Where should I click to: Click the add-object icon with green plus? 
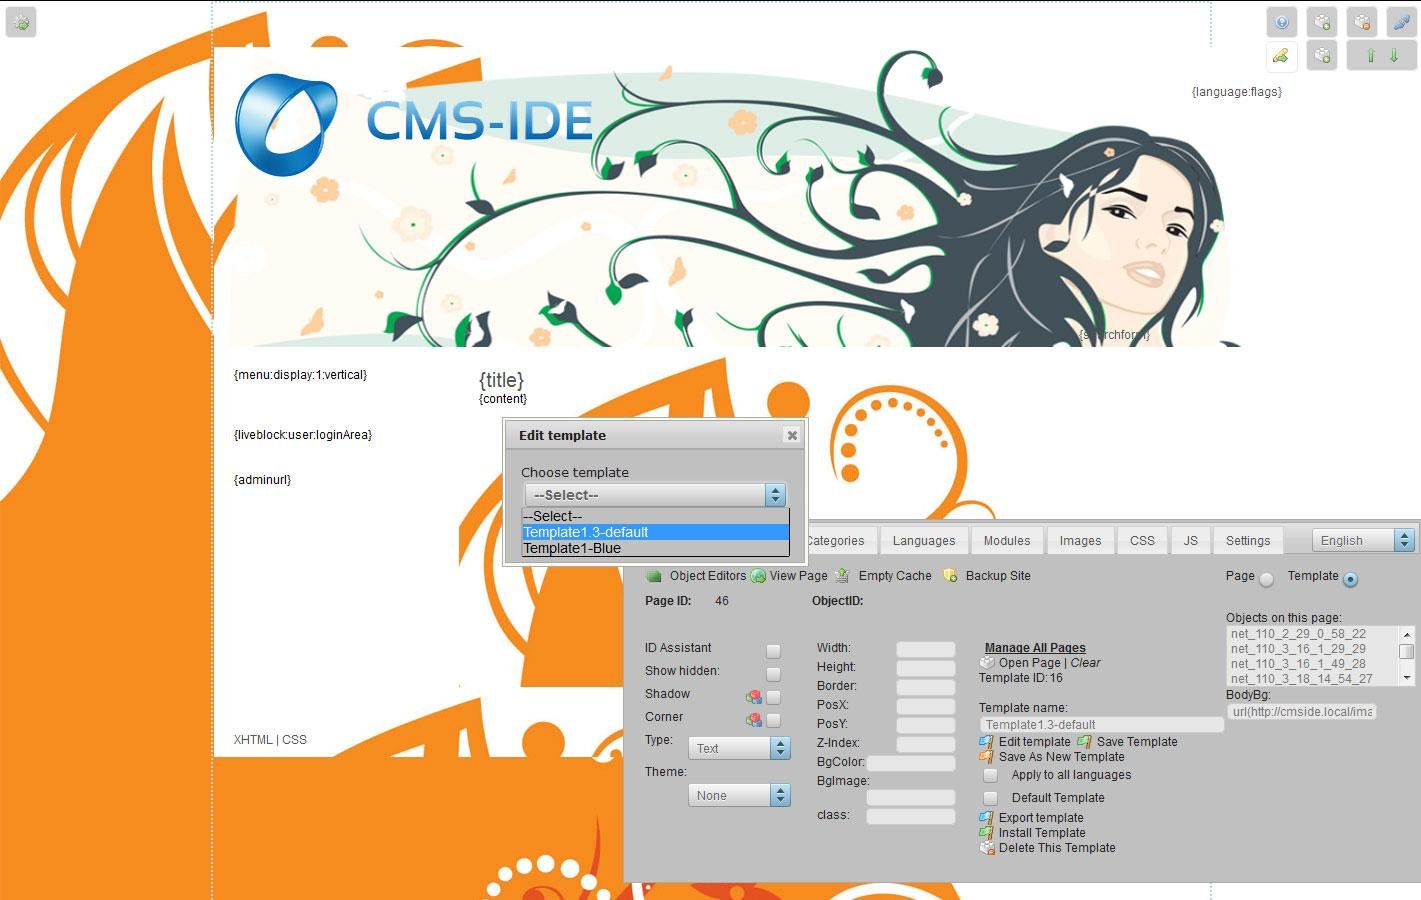(x=1322, y=22)
